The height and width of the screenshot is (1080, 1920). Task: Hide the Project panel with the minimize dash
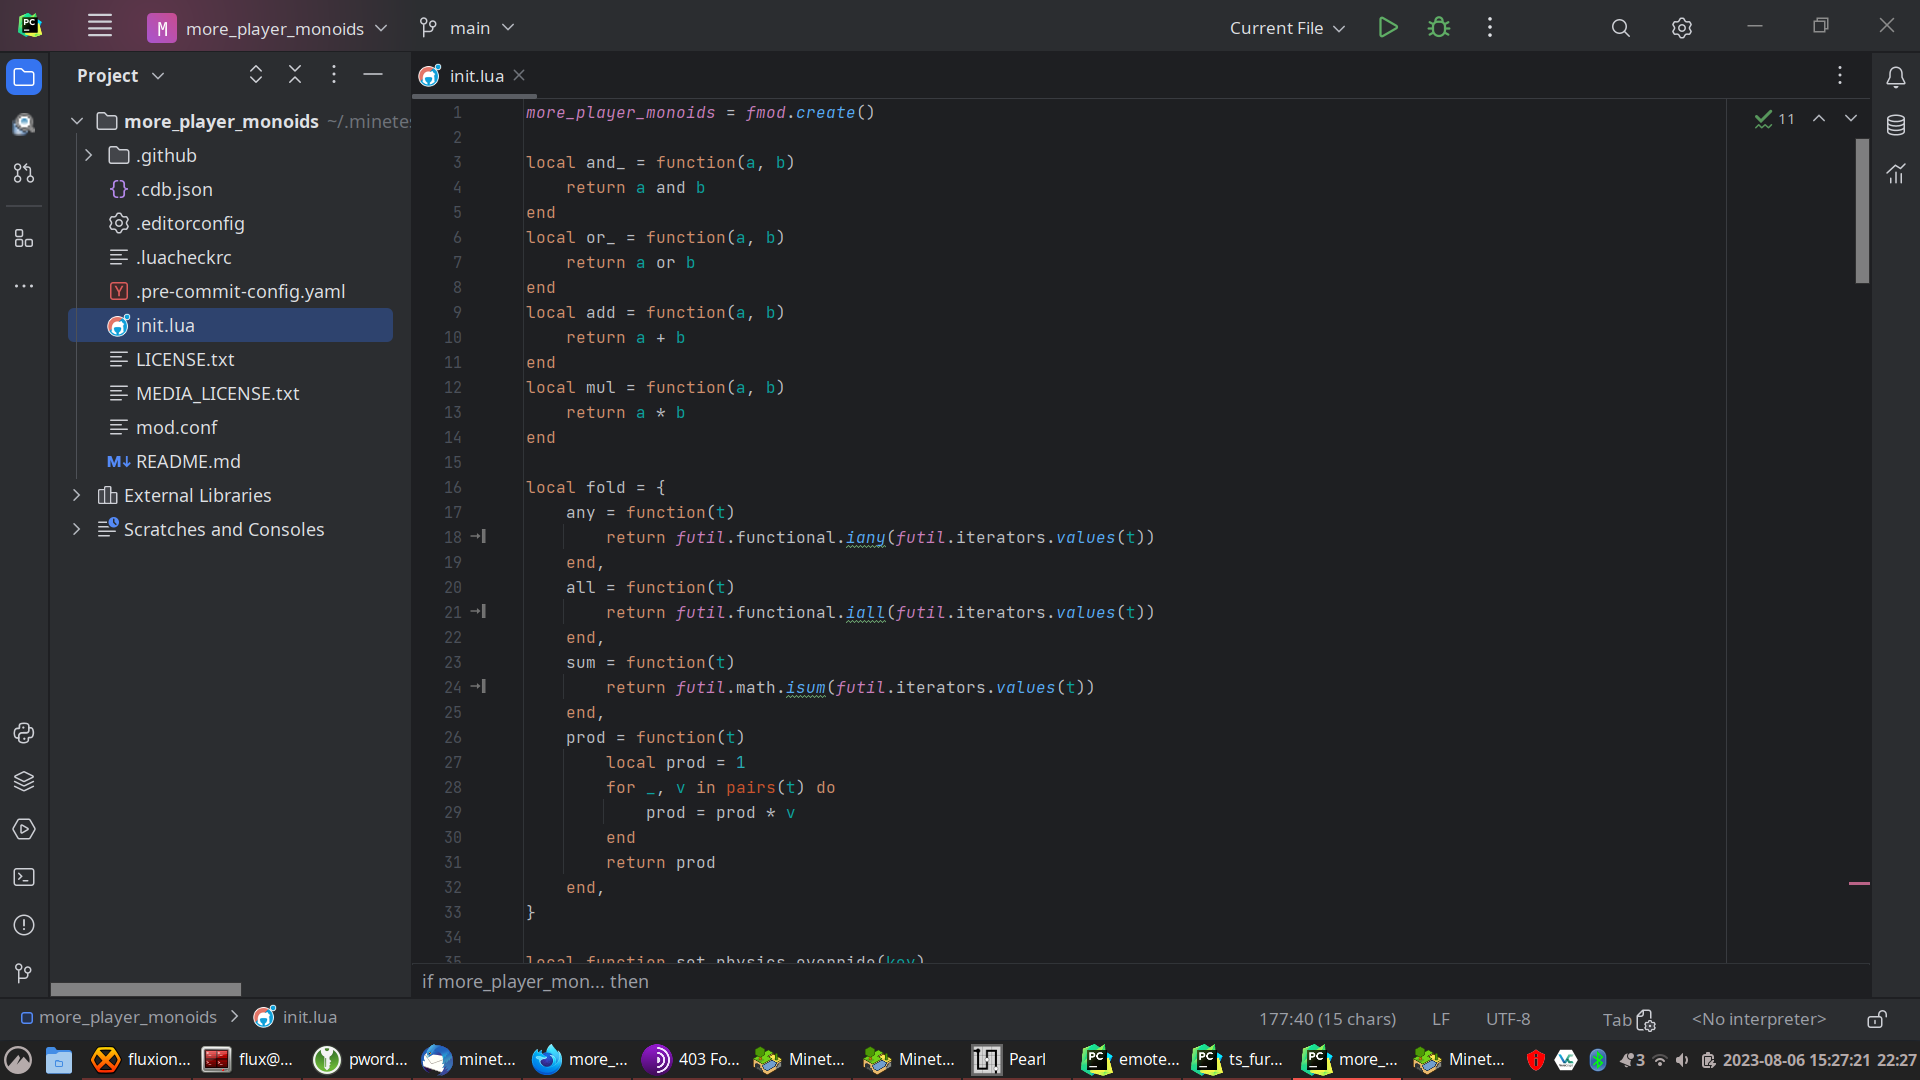pyautogui.click(x=373, y=75)
